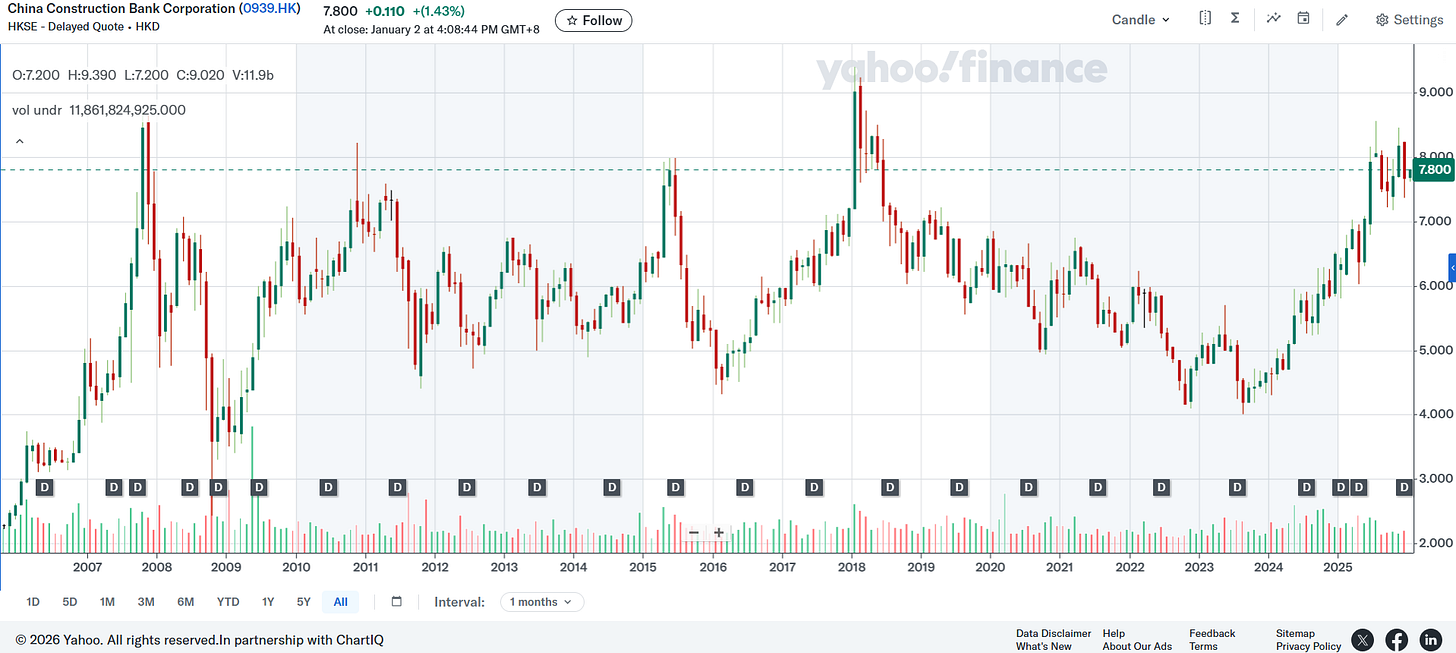Open the Data Disclaimer link
The height and width of the screenshot is (653, 1456).
(x=1053, y=633)
